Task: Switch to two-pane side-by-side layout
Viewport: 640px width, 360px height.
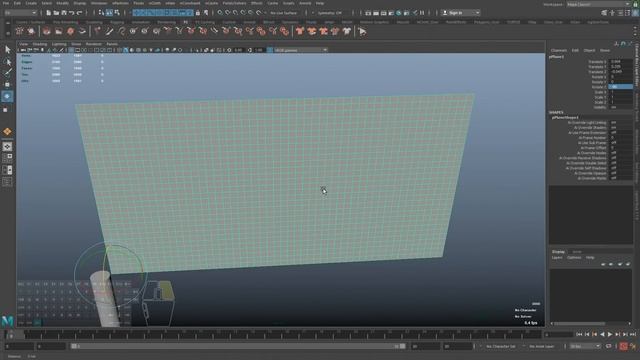Action: coord(7,170)
